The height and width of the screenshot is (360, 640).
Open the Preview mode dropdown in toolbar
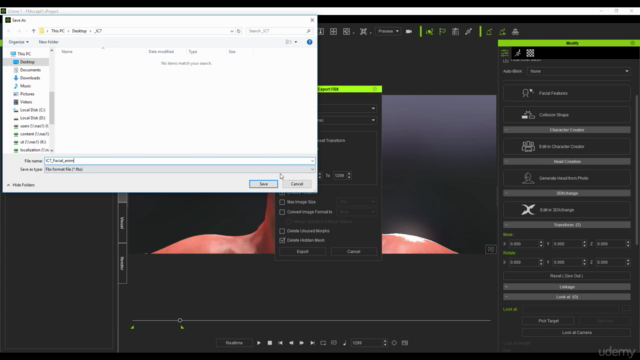[388, 31]
